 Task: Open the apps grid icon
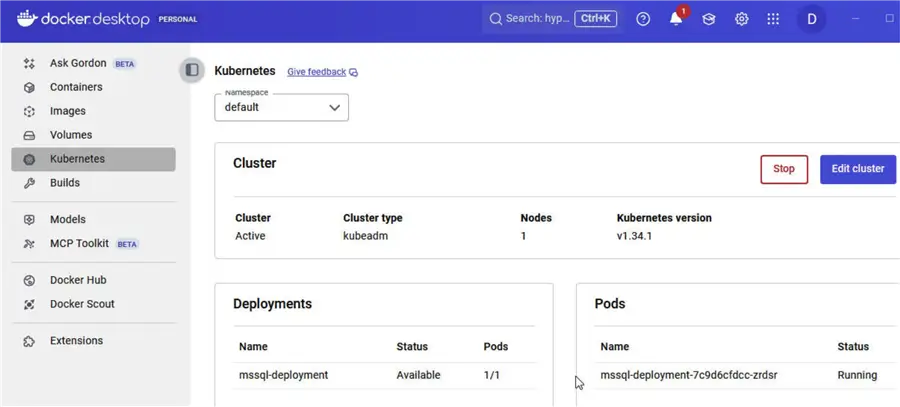(x=773, y=19)
